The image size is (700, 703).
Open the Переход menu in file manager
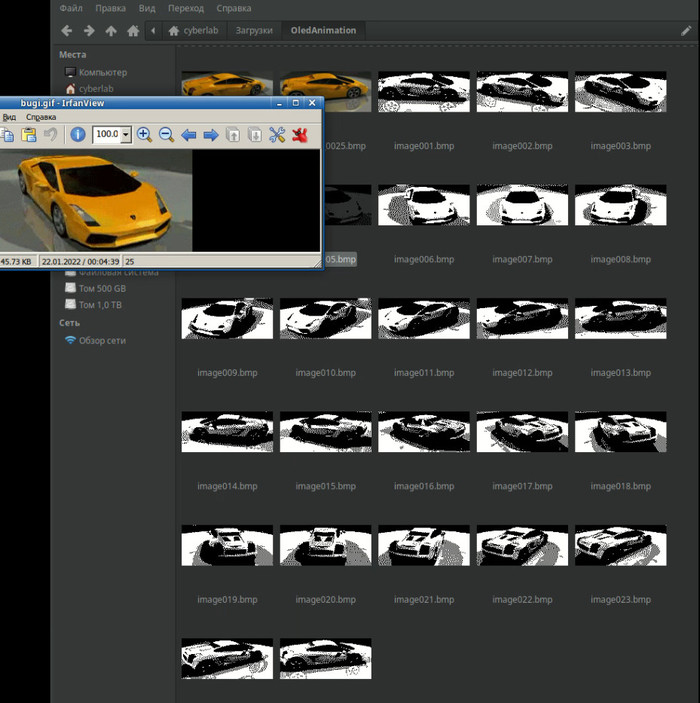pyautogui.click(x=186, y=8)
